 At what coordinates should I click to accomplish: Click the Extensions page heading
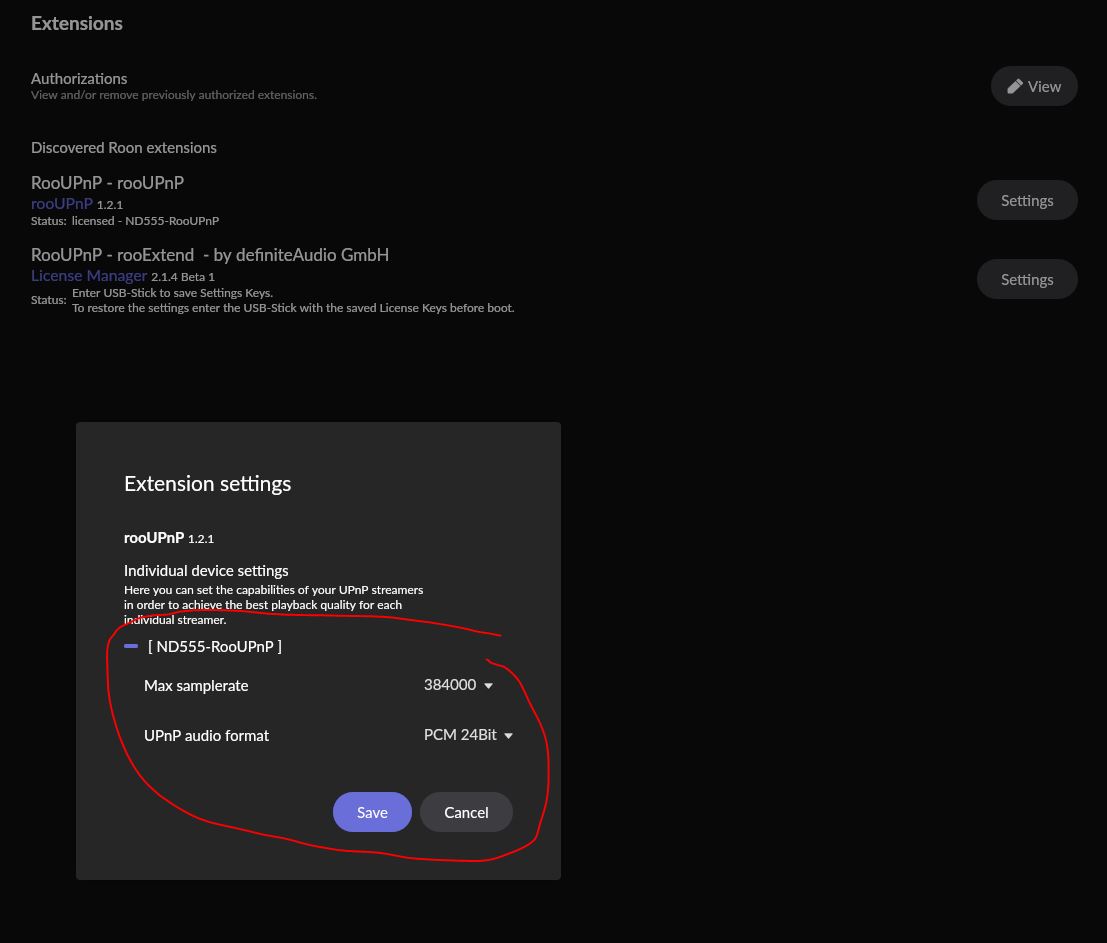[77, 23]
